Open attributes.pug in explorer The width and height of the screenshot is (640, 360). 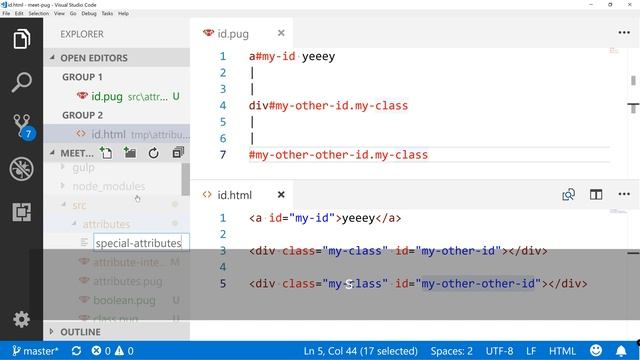127,281
